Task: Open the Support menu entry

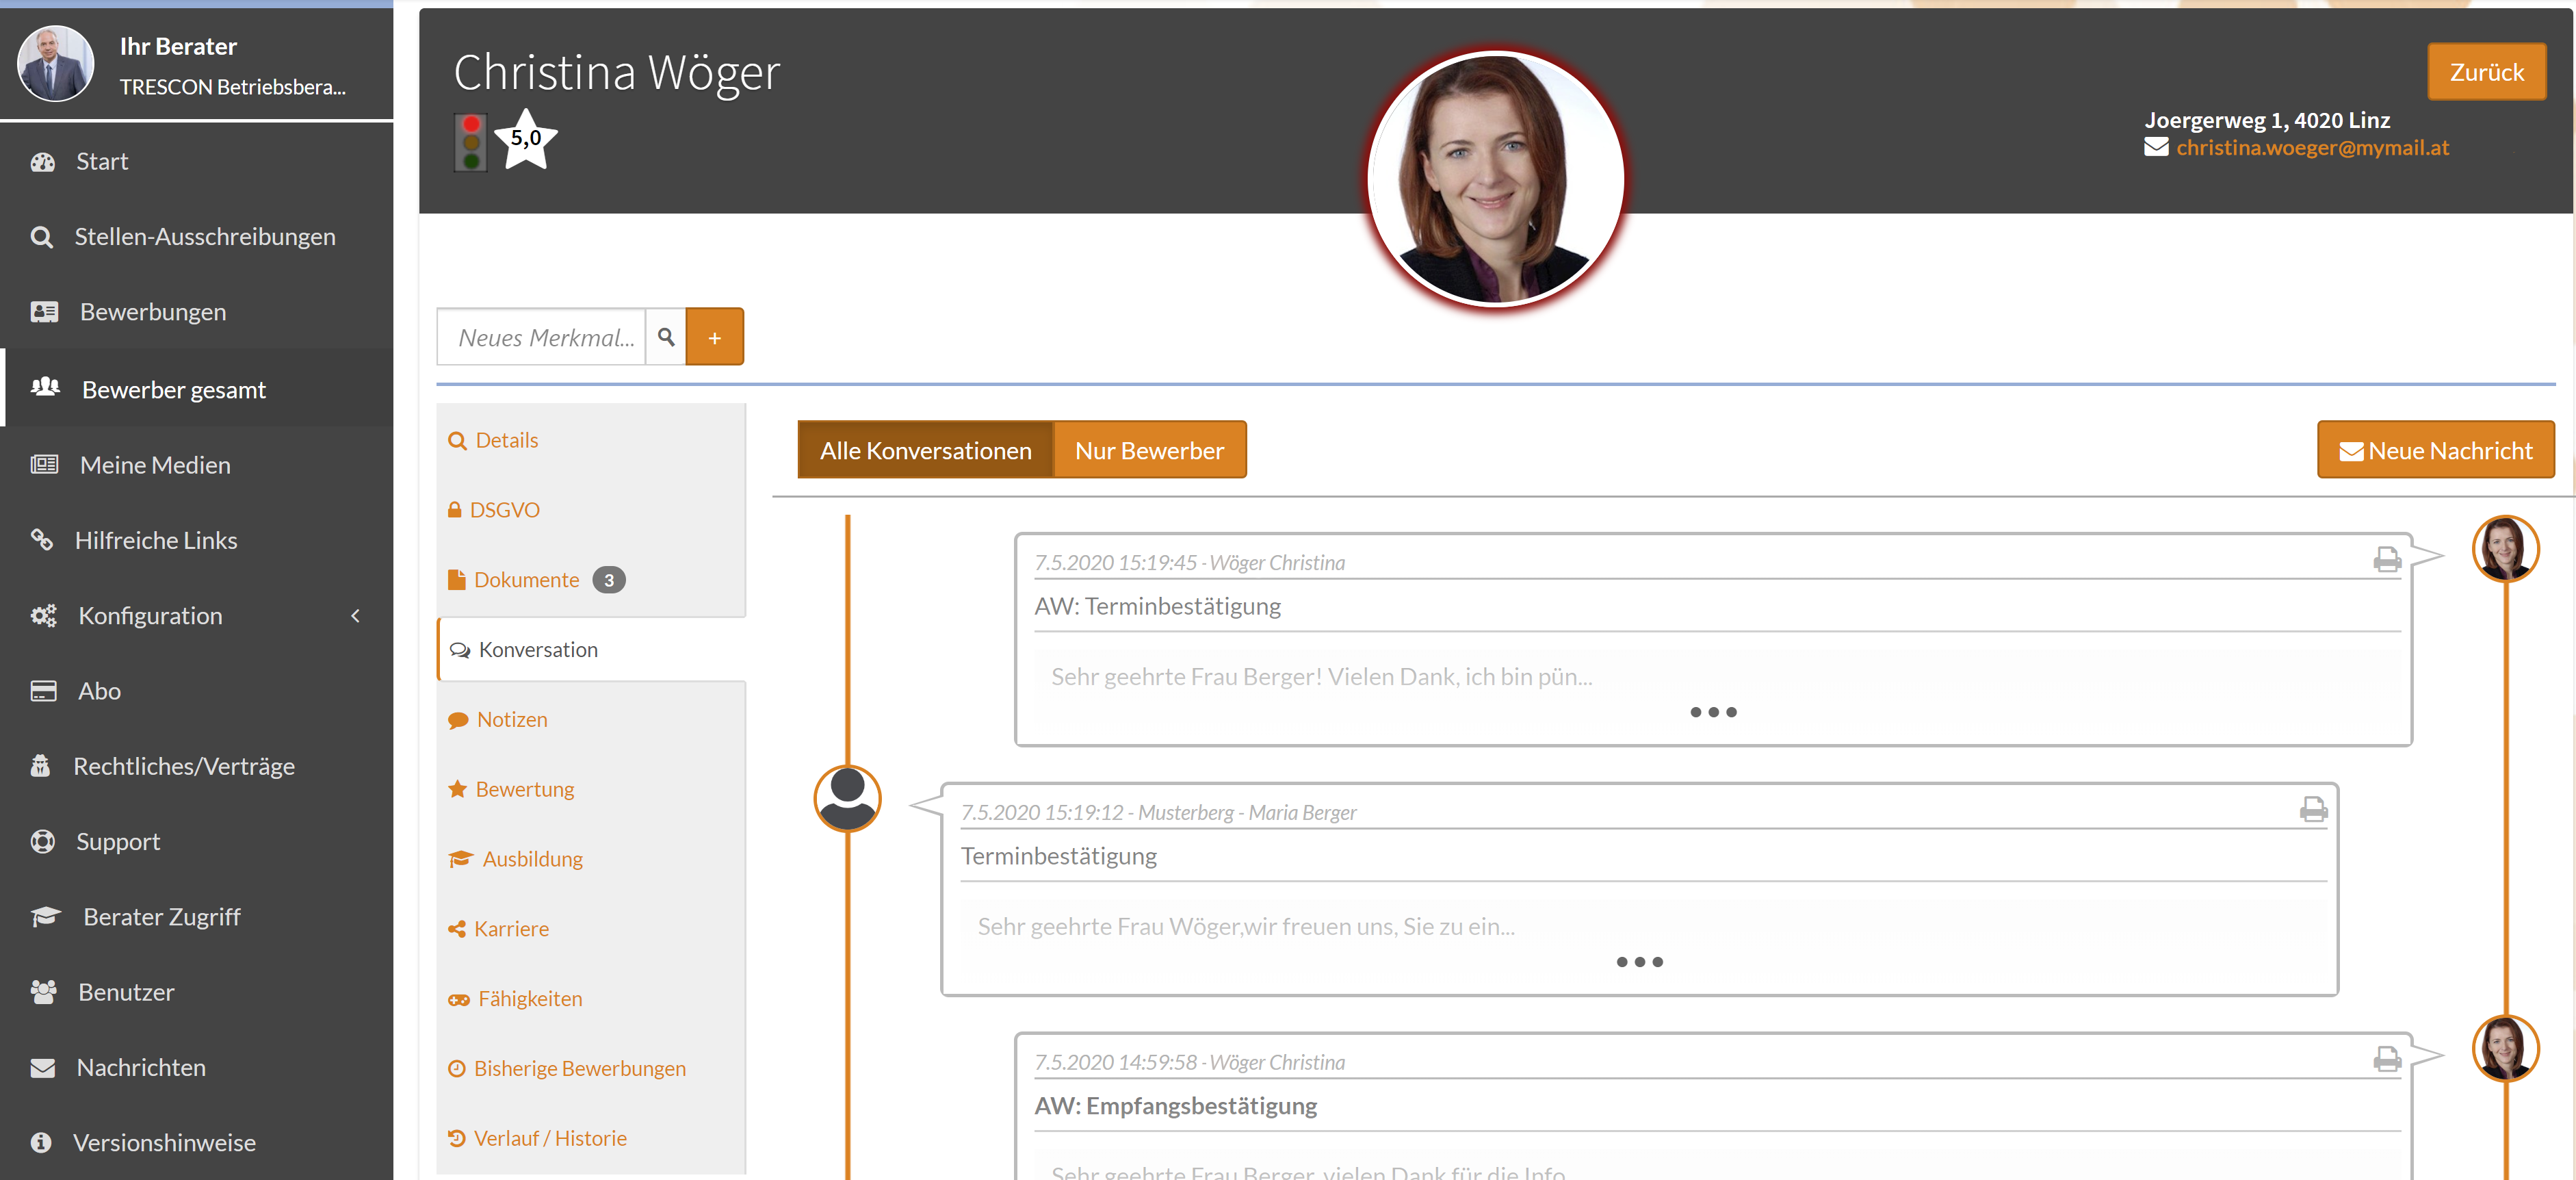Action: coord(196,842)
